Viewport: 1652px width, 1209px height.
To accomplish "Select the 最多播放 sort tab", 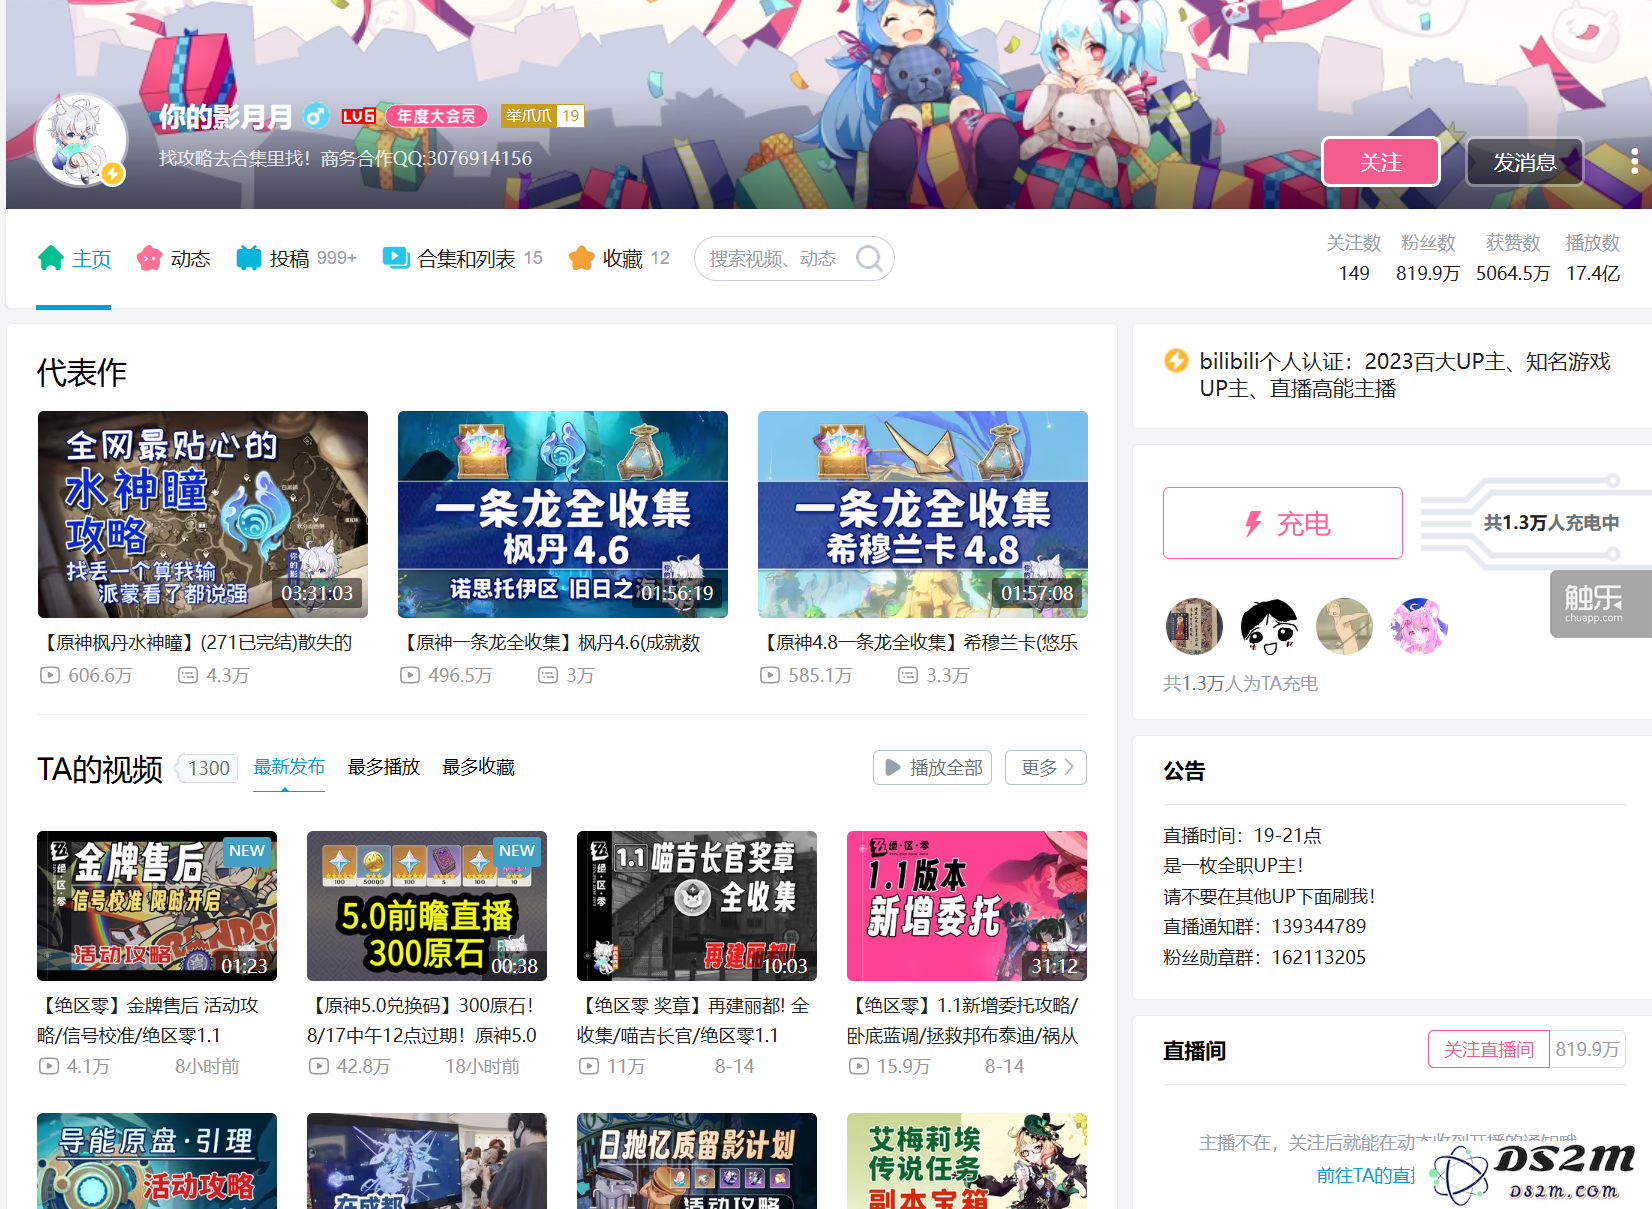I will (x=384, y=767).
